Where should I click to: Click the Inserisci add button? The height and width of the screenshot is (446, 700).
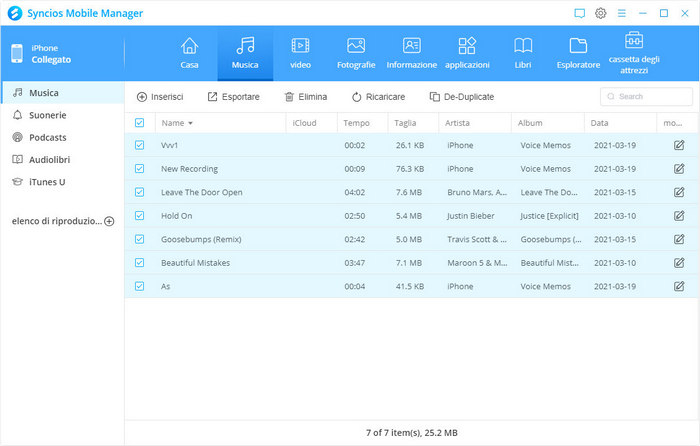point(160,97)
